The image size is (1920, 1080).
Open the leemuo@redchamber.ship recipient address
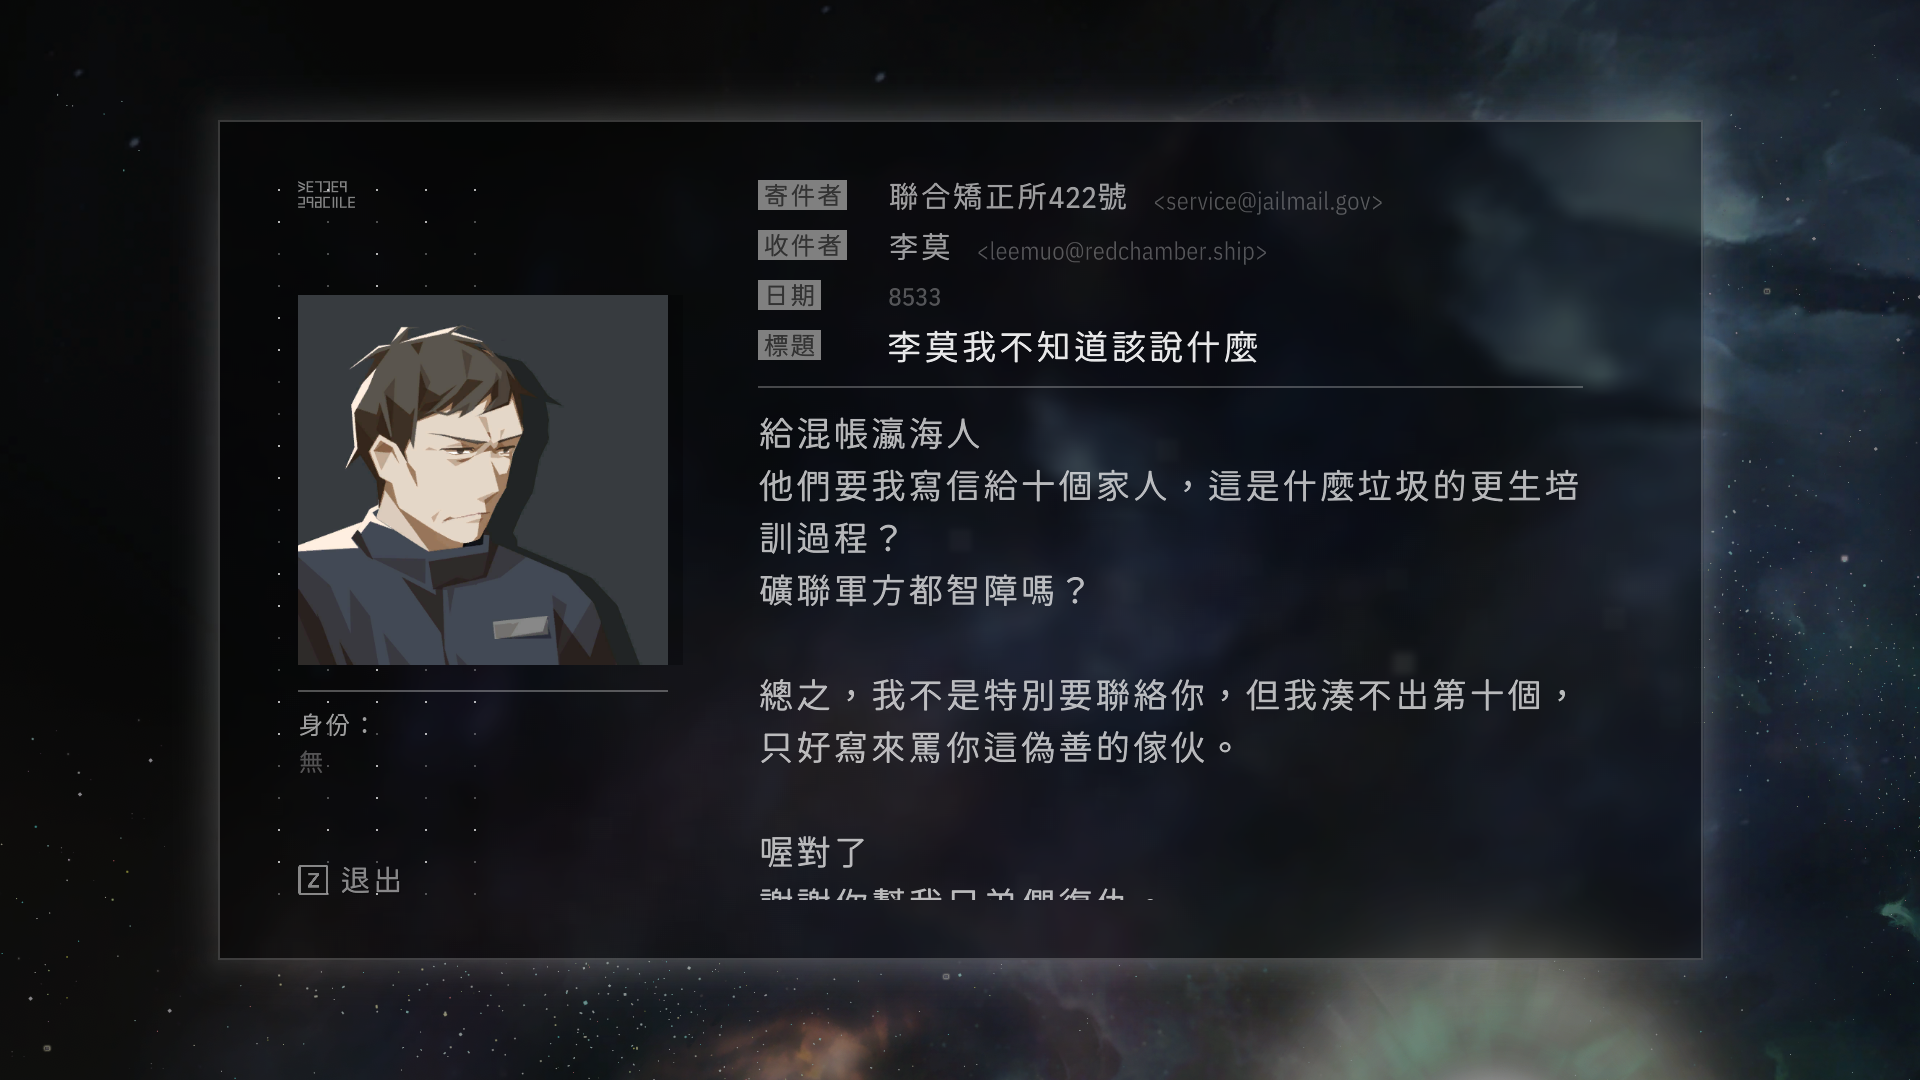point(1122,252)
